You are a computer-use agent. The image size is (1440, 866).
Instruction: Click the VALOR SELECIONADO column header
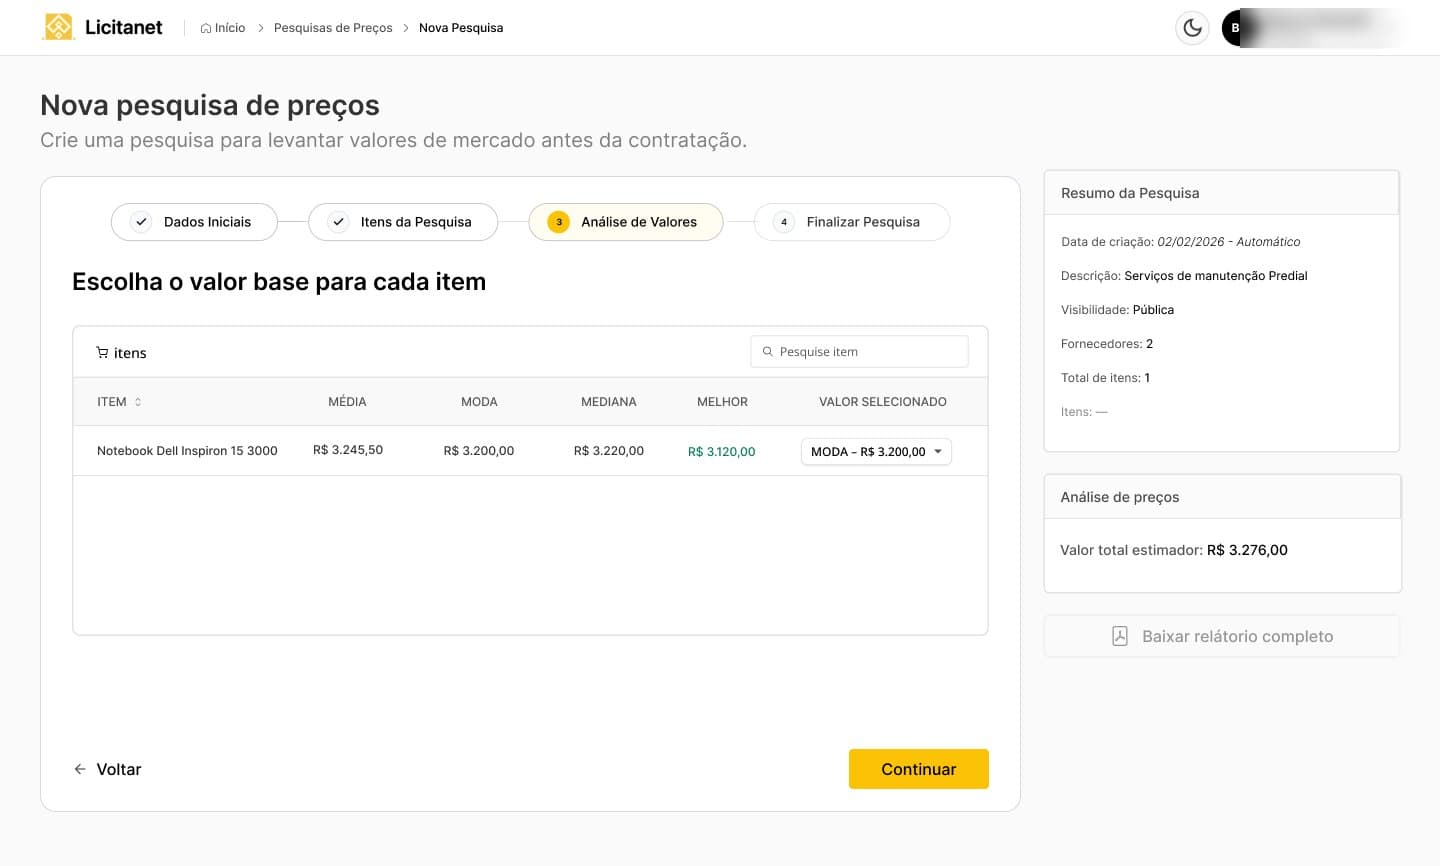tap(883, 402)
